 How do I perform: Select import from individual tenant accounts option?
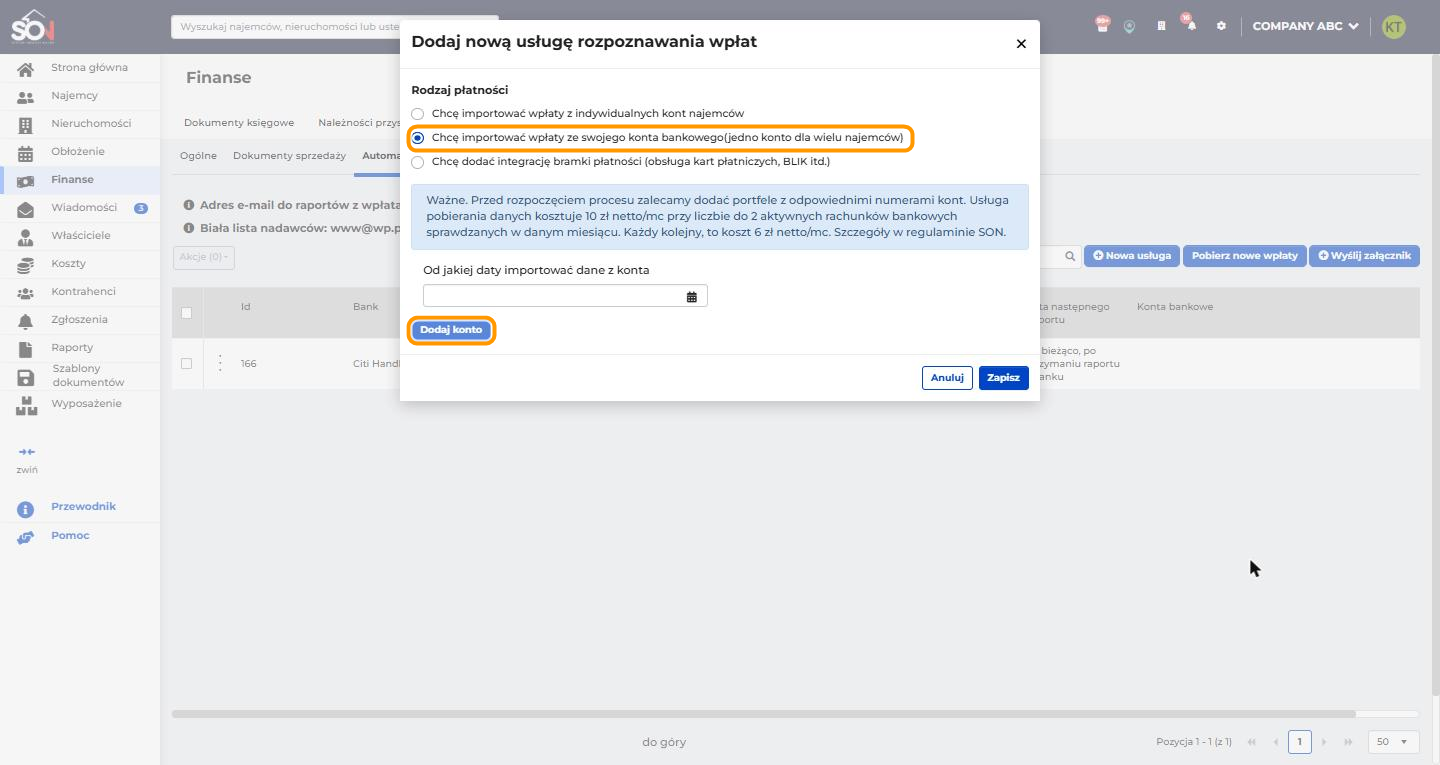[418, 114]
